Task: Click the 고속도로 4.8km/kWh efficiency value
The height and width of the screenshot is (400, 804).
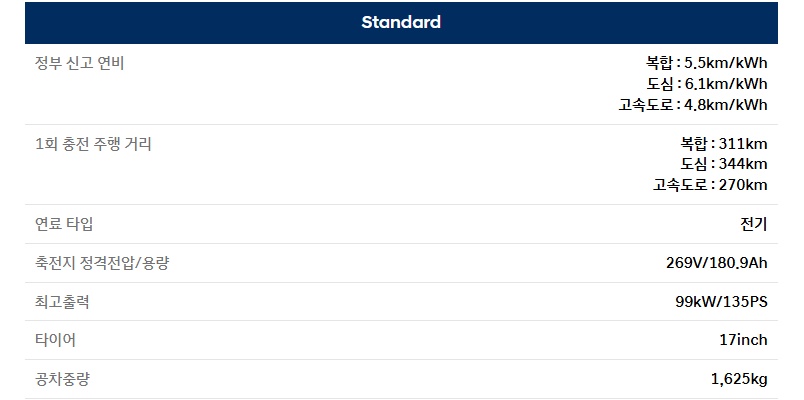Action: coord(693,104)
